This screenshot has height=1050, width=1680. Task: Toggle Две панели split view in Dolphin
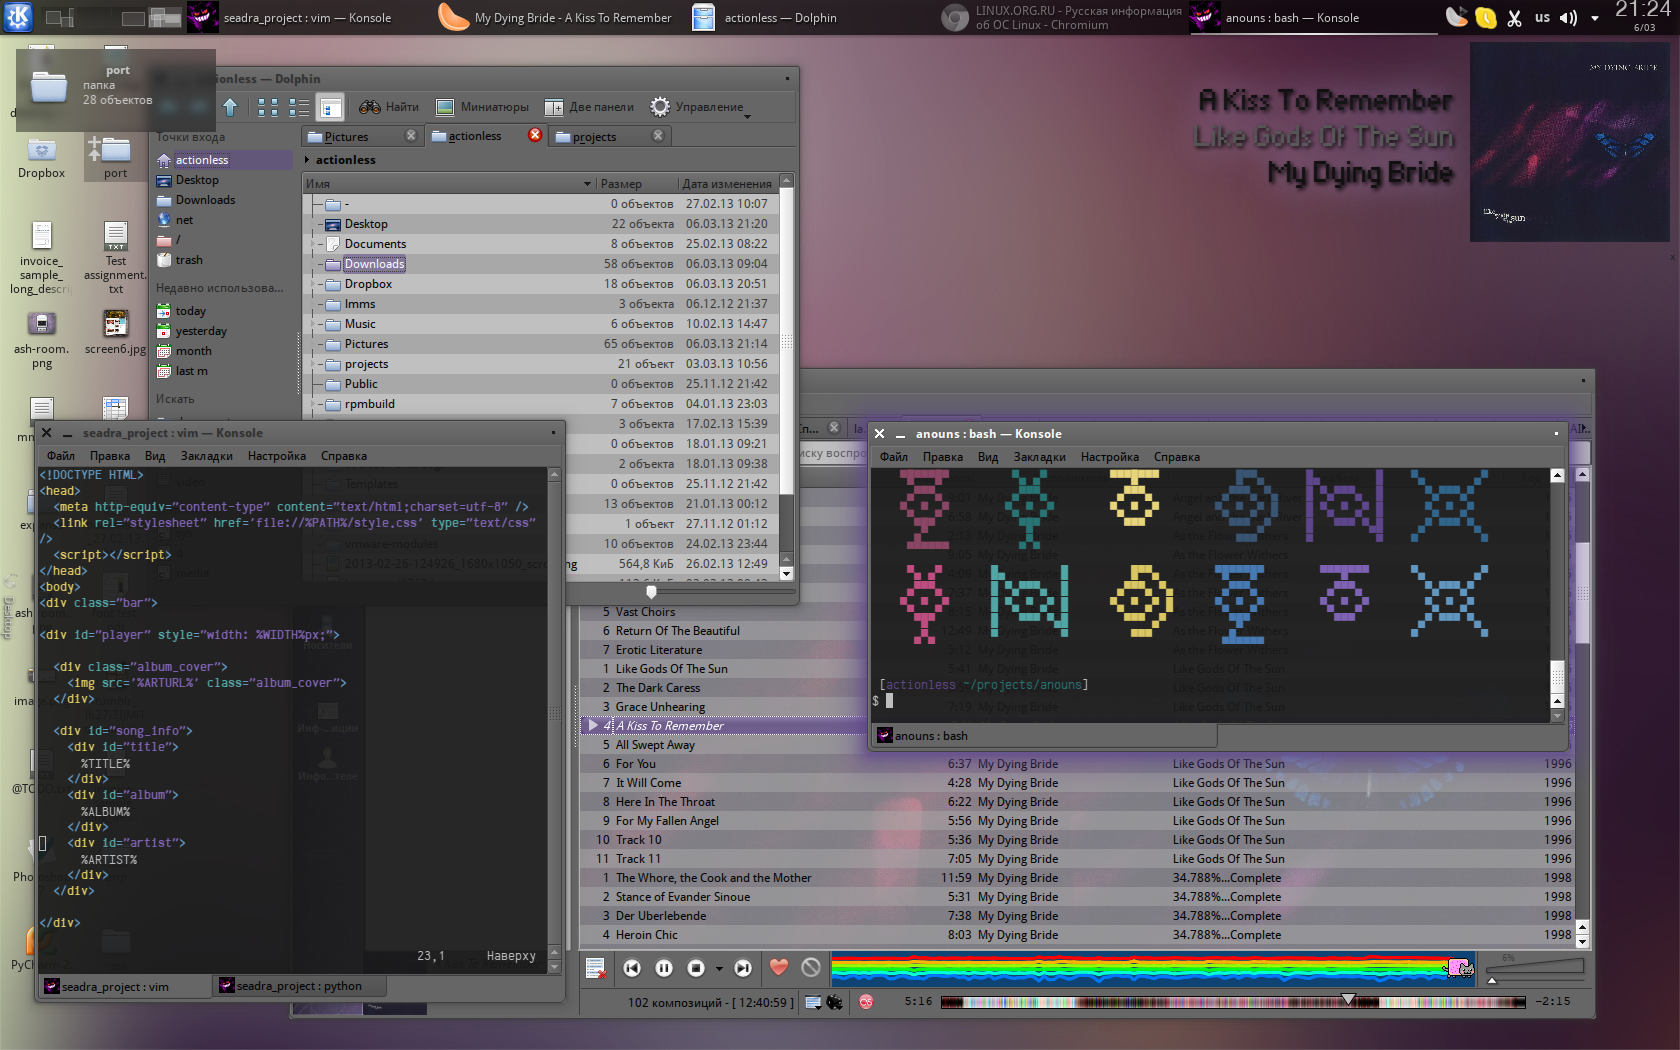(589, 107)
